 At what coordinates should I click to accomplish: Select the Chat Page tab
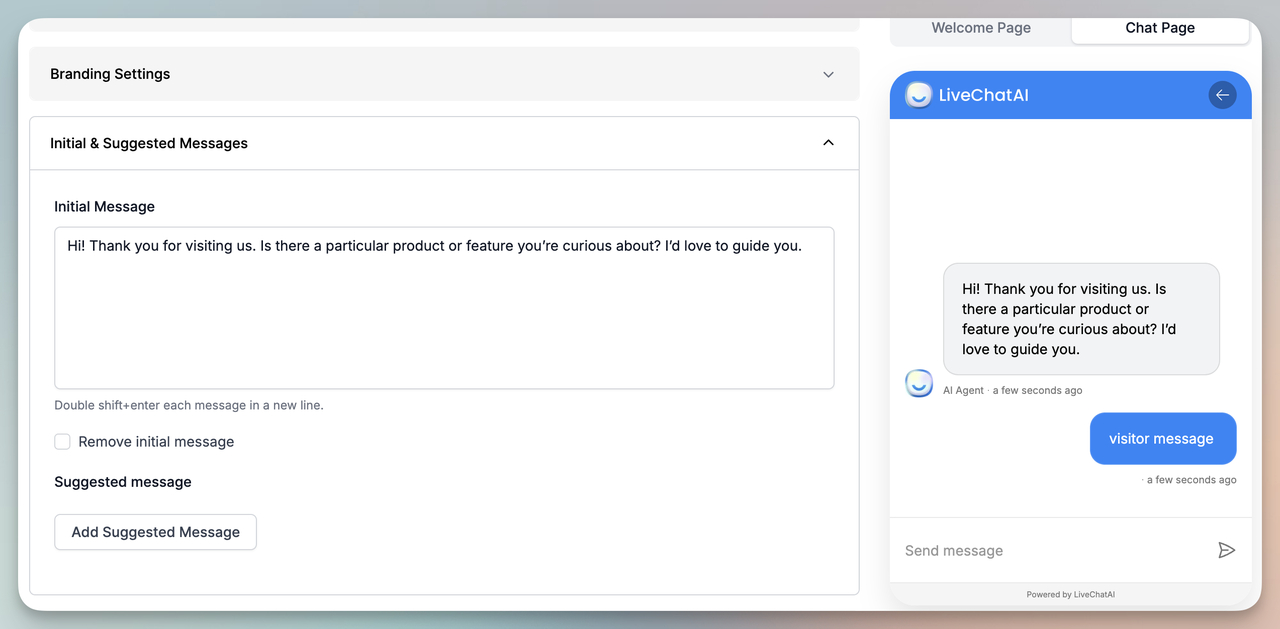[1159, 28]
